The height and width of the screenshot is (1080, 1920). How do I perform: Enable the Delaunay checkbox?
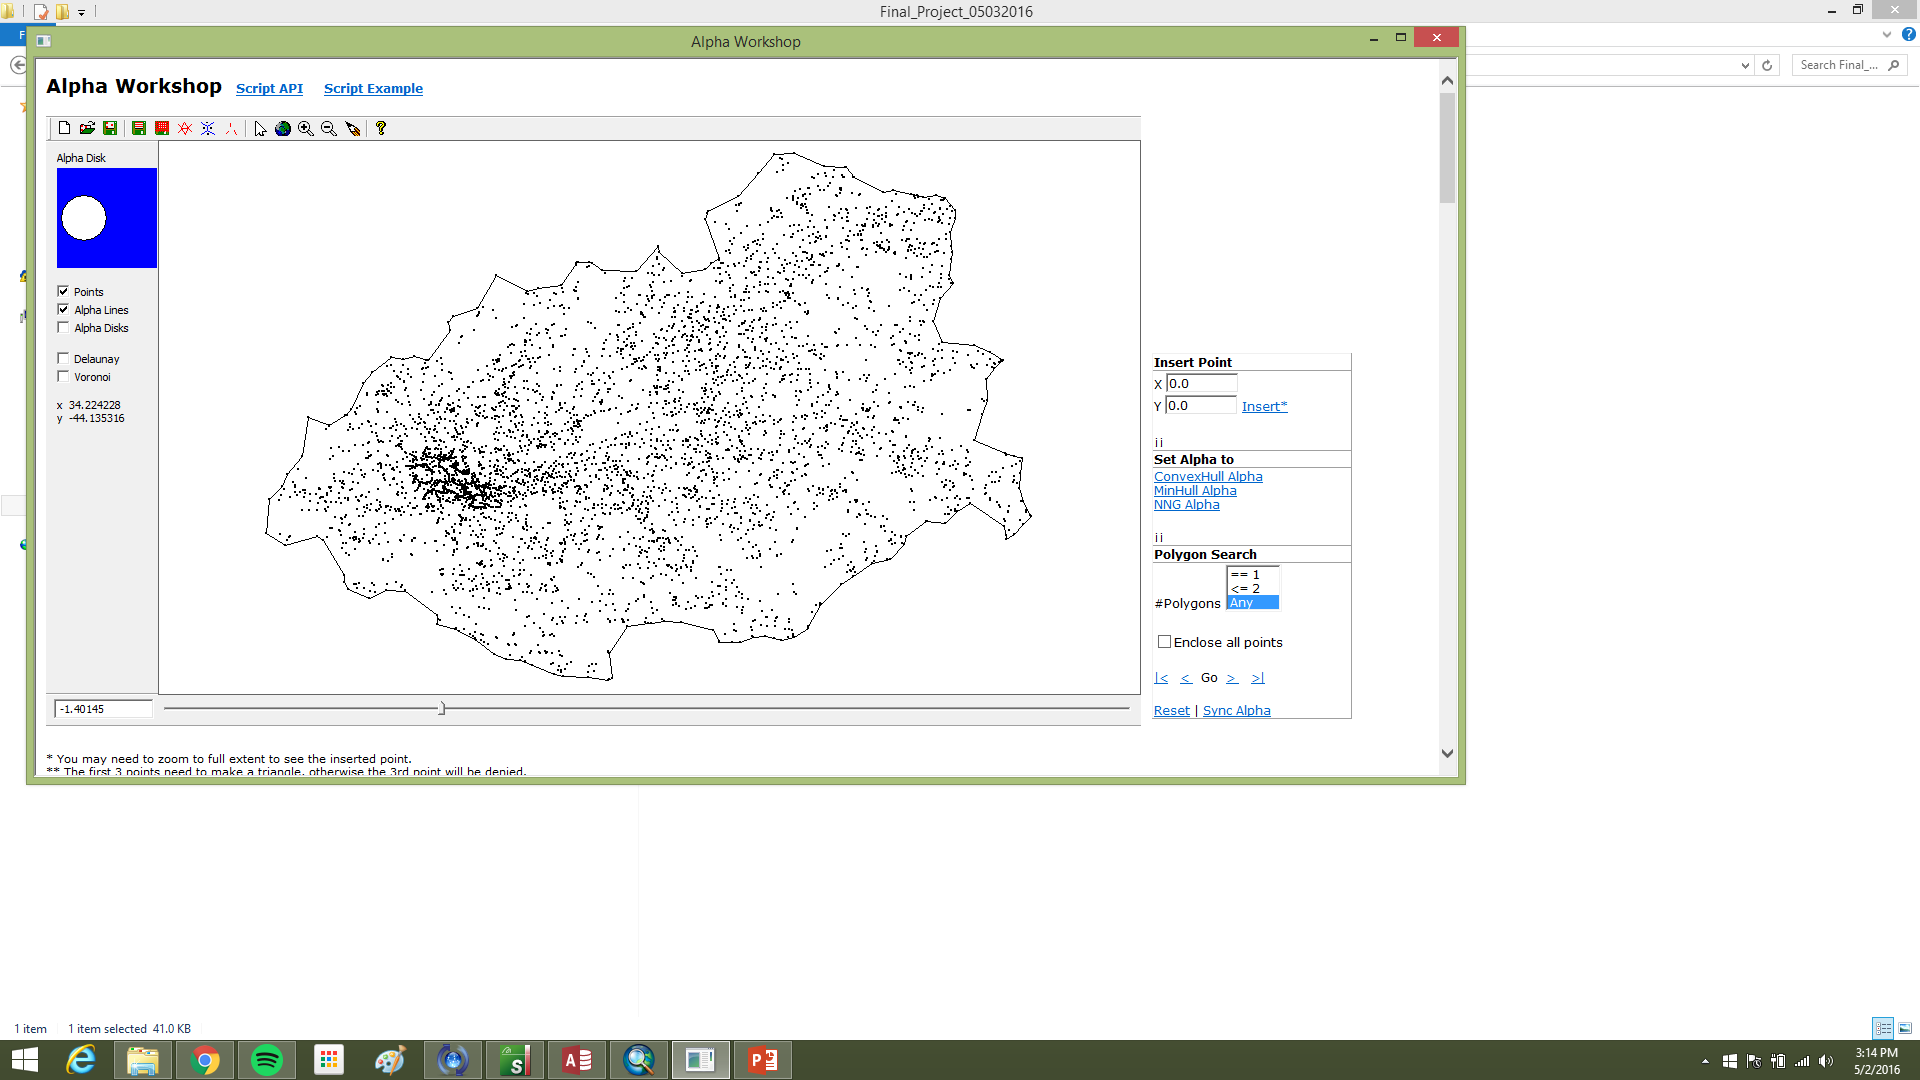pyautogui.click(x=64, y=358)
